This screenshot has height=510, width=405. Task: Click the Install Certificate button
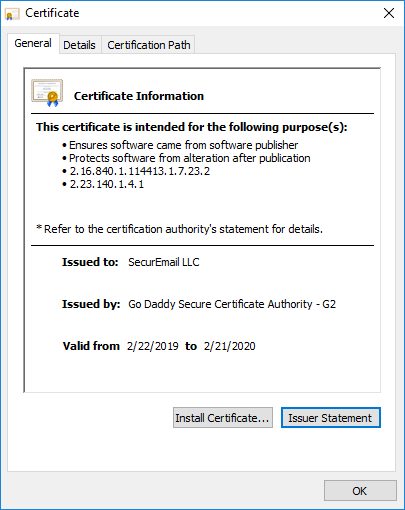click(x=223, y=418)
